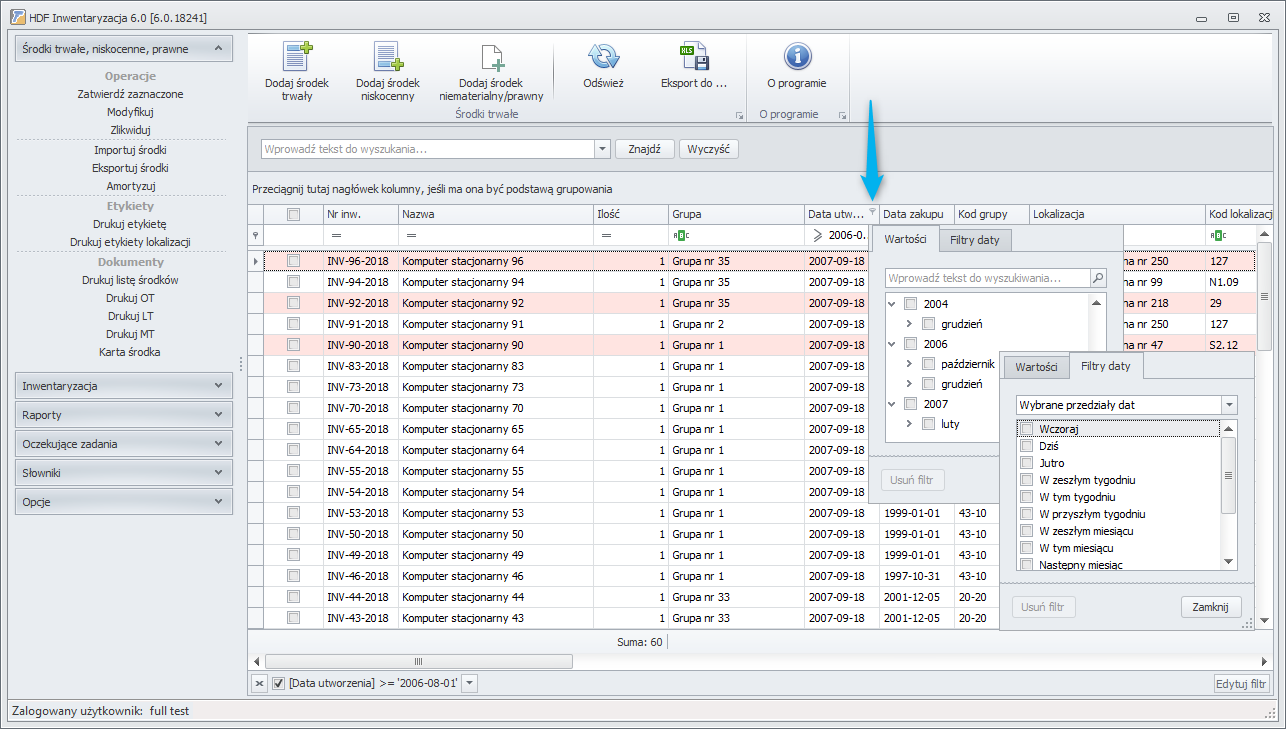Click Amortyzuj in sidebar
Image resolution: width=1286 pixels, height=729 pixels.
click(130, 186)
